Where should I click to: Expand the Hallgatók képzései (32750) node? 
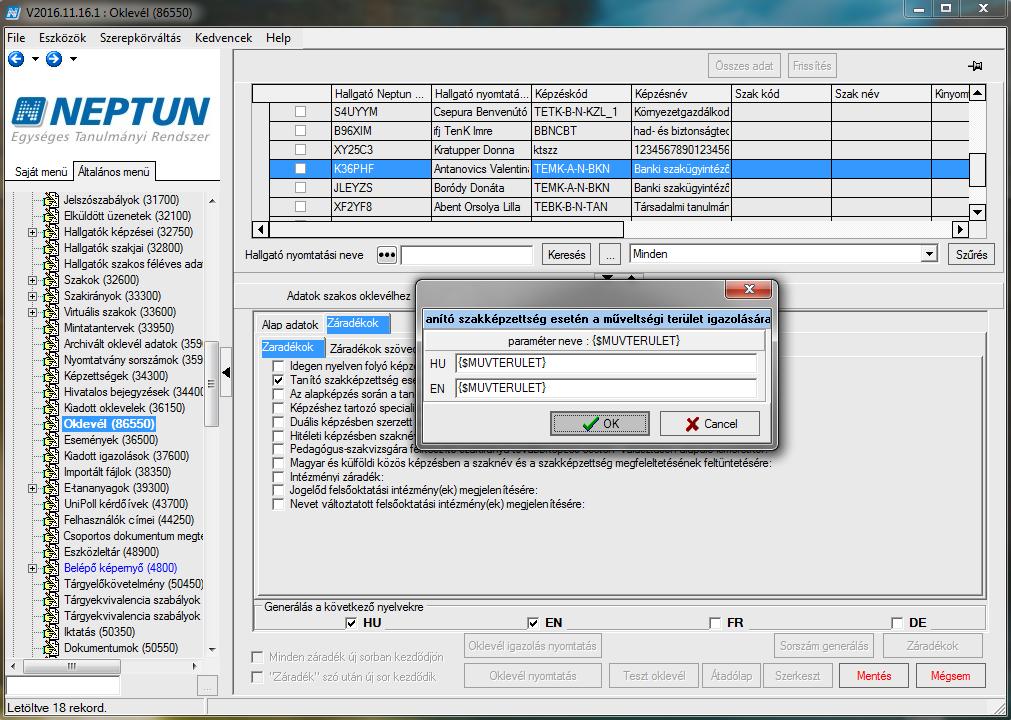pyautogui.click(x=32, y=232)
